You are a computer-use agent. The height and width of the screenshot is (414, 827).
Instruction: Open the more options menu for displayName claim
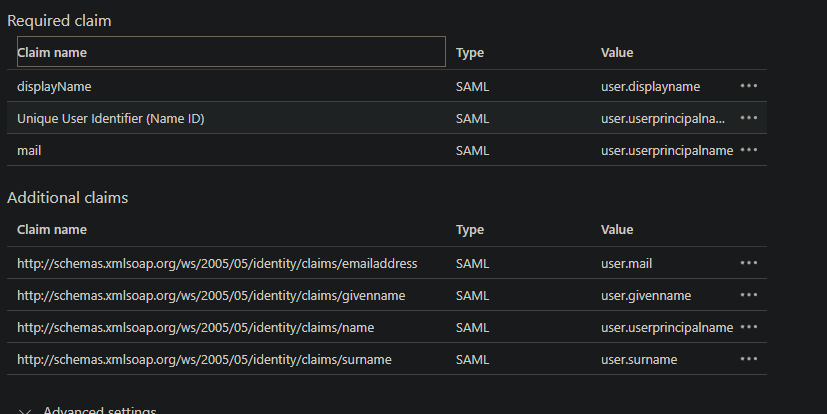(x=748, y=86)
